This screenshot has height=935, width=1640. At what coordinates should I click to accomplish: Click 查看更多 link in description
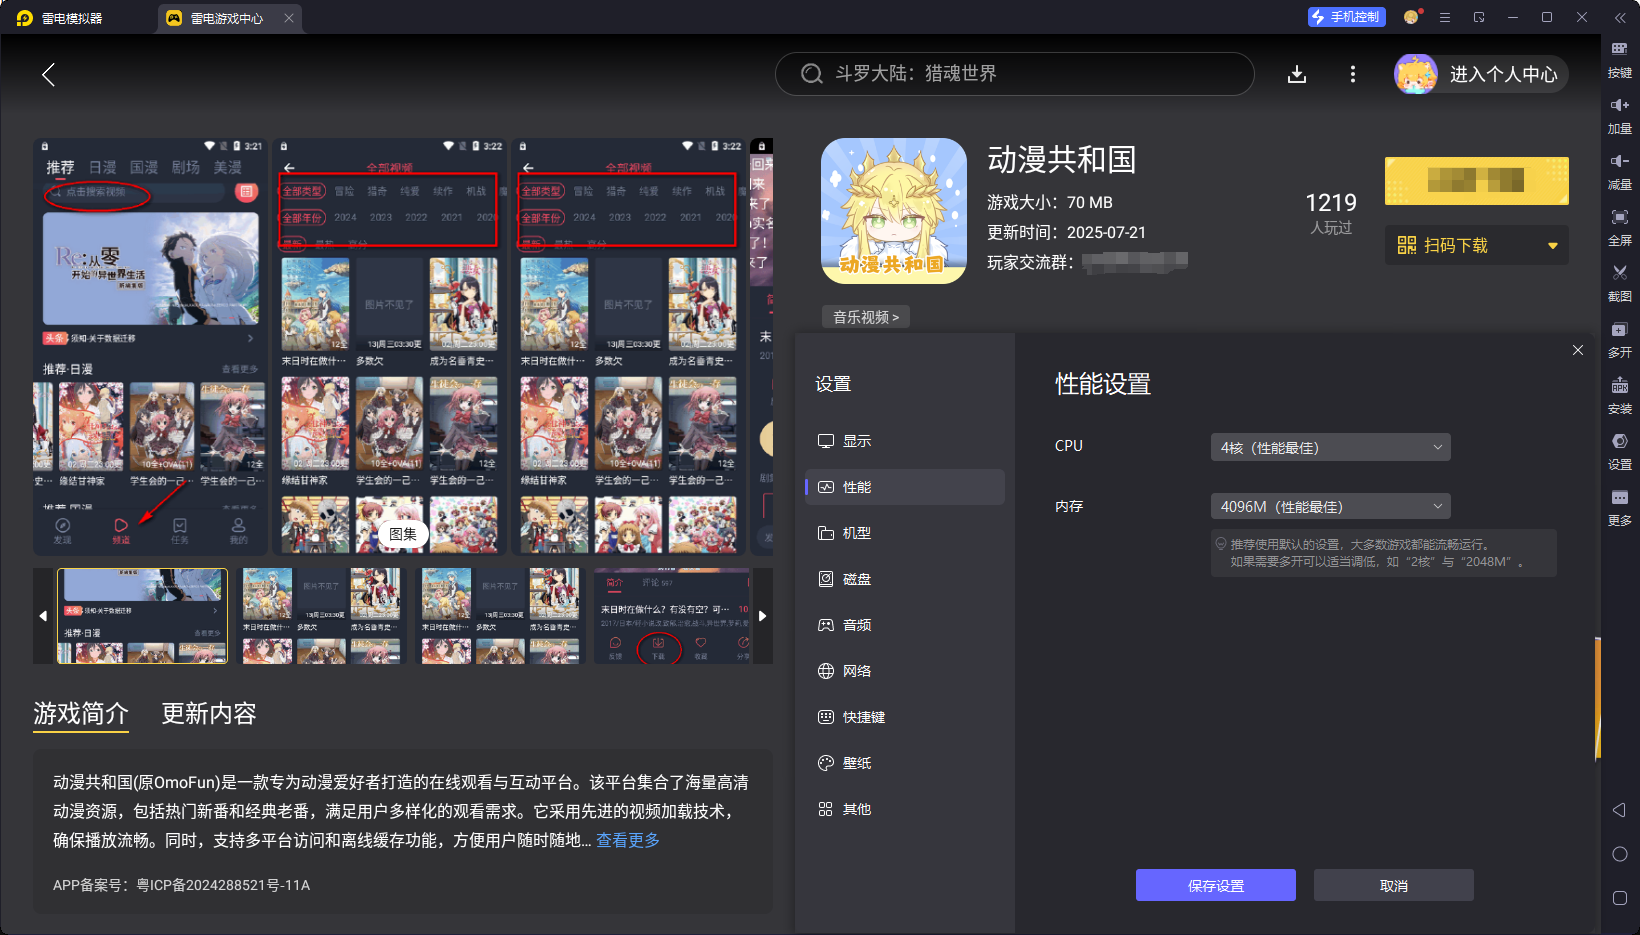click(x=628, y=840)
